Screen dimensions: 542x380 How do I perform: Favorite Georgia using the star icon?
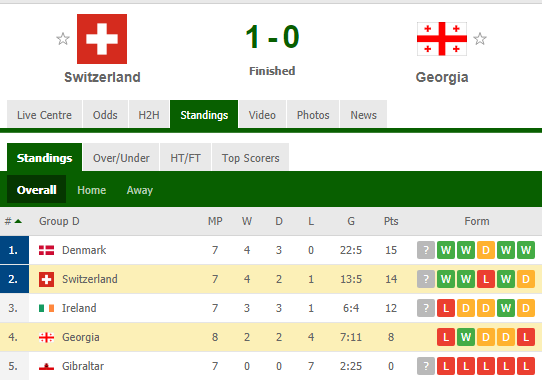click(480, 39)
